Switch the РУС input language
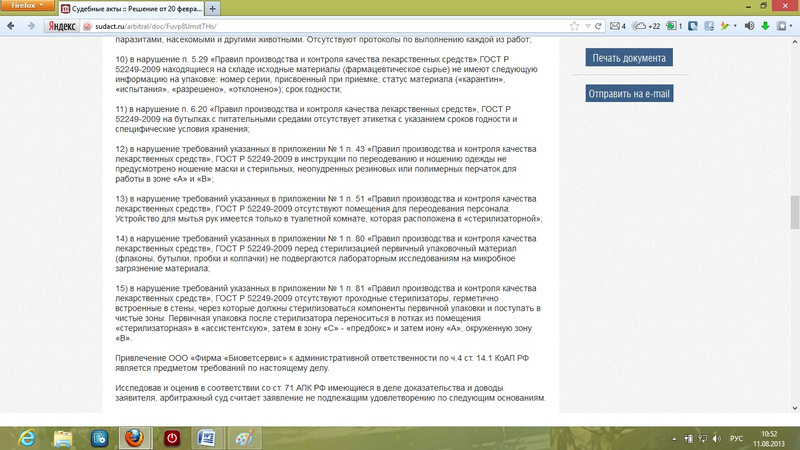The width and height of the screenshot is (800, 450). pos(736,439)
